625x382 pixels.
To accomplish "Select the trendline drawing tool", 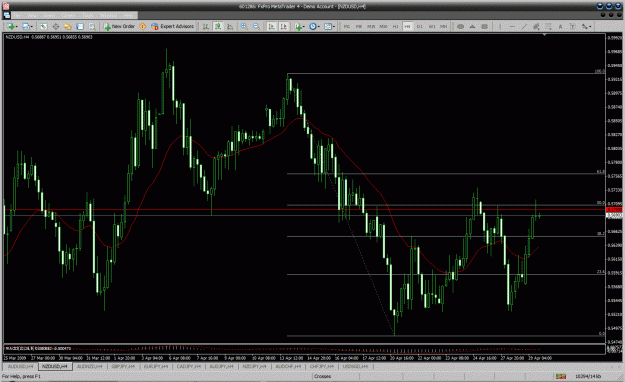I will (524, 26).
